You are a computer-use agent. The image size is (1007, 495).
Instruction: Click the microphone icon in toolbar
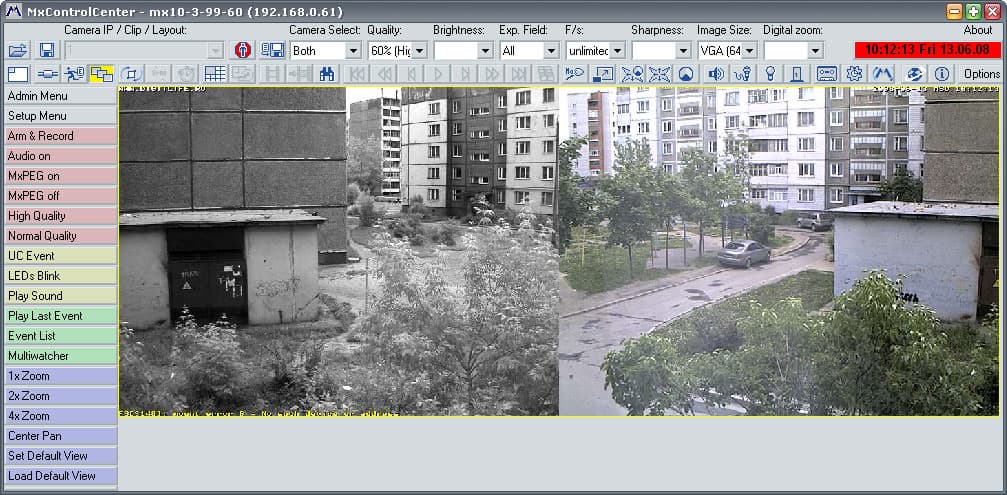coord(743,74)
